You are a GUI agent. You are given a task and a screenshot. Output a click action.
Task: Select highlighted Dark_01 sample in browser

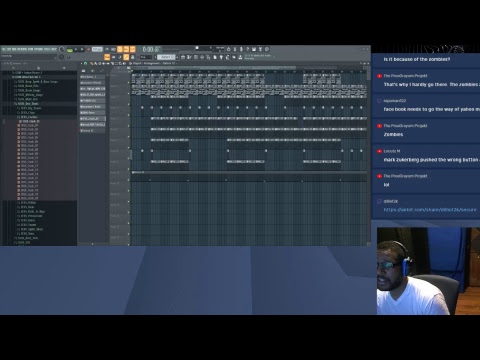(31, 121)
